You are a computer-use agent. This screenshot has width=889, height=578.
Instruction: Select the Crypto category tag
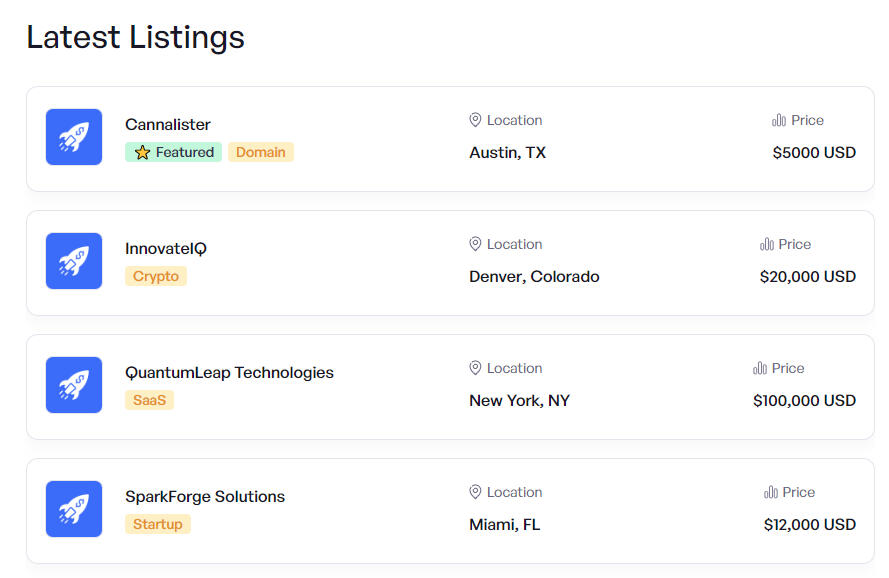tap(156, 277)
